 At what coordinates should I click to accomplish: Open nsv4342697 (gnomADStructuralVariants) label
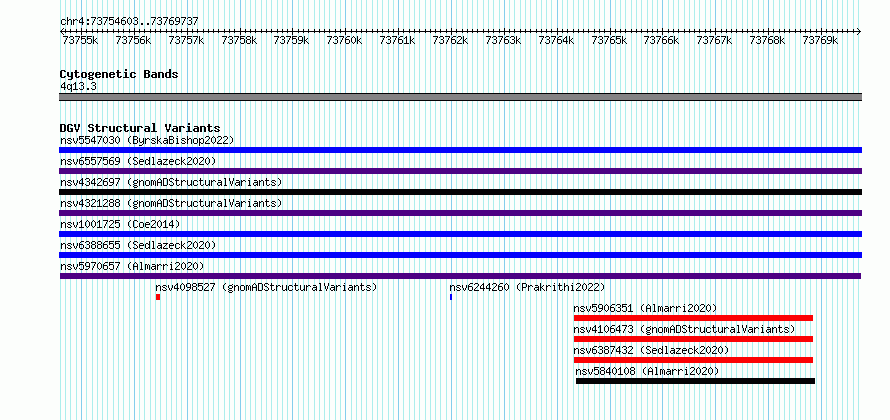pyautogui.click(x=171, y=182)
